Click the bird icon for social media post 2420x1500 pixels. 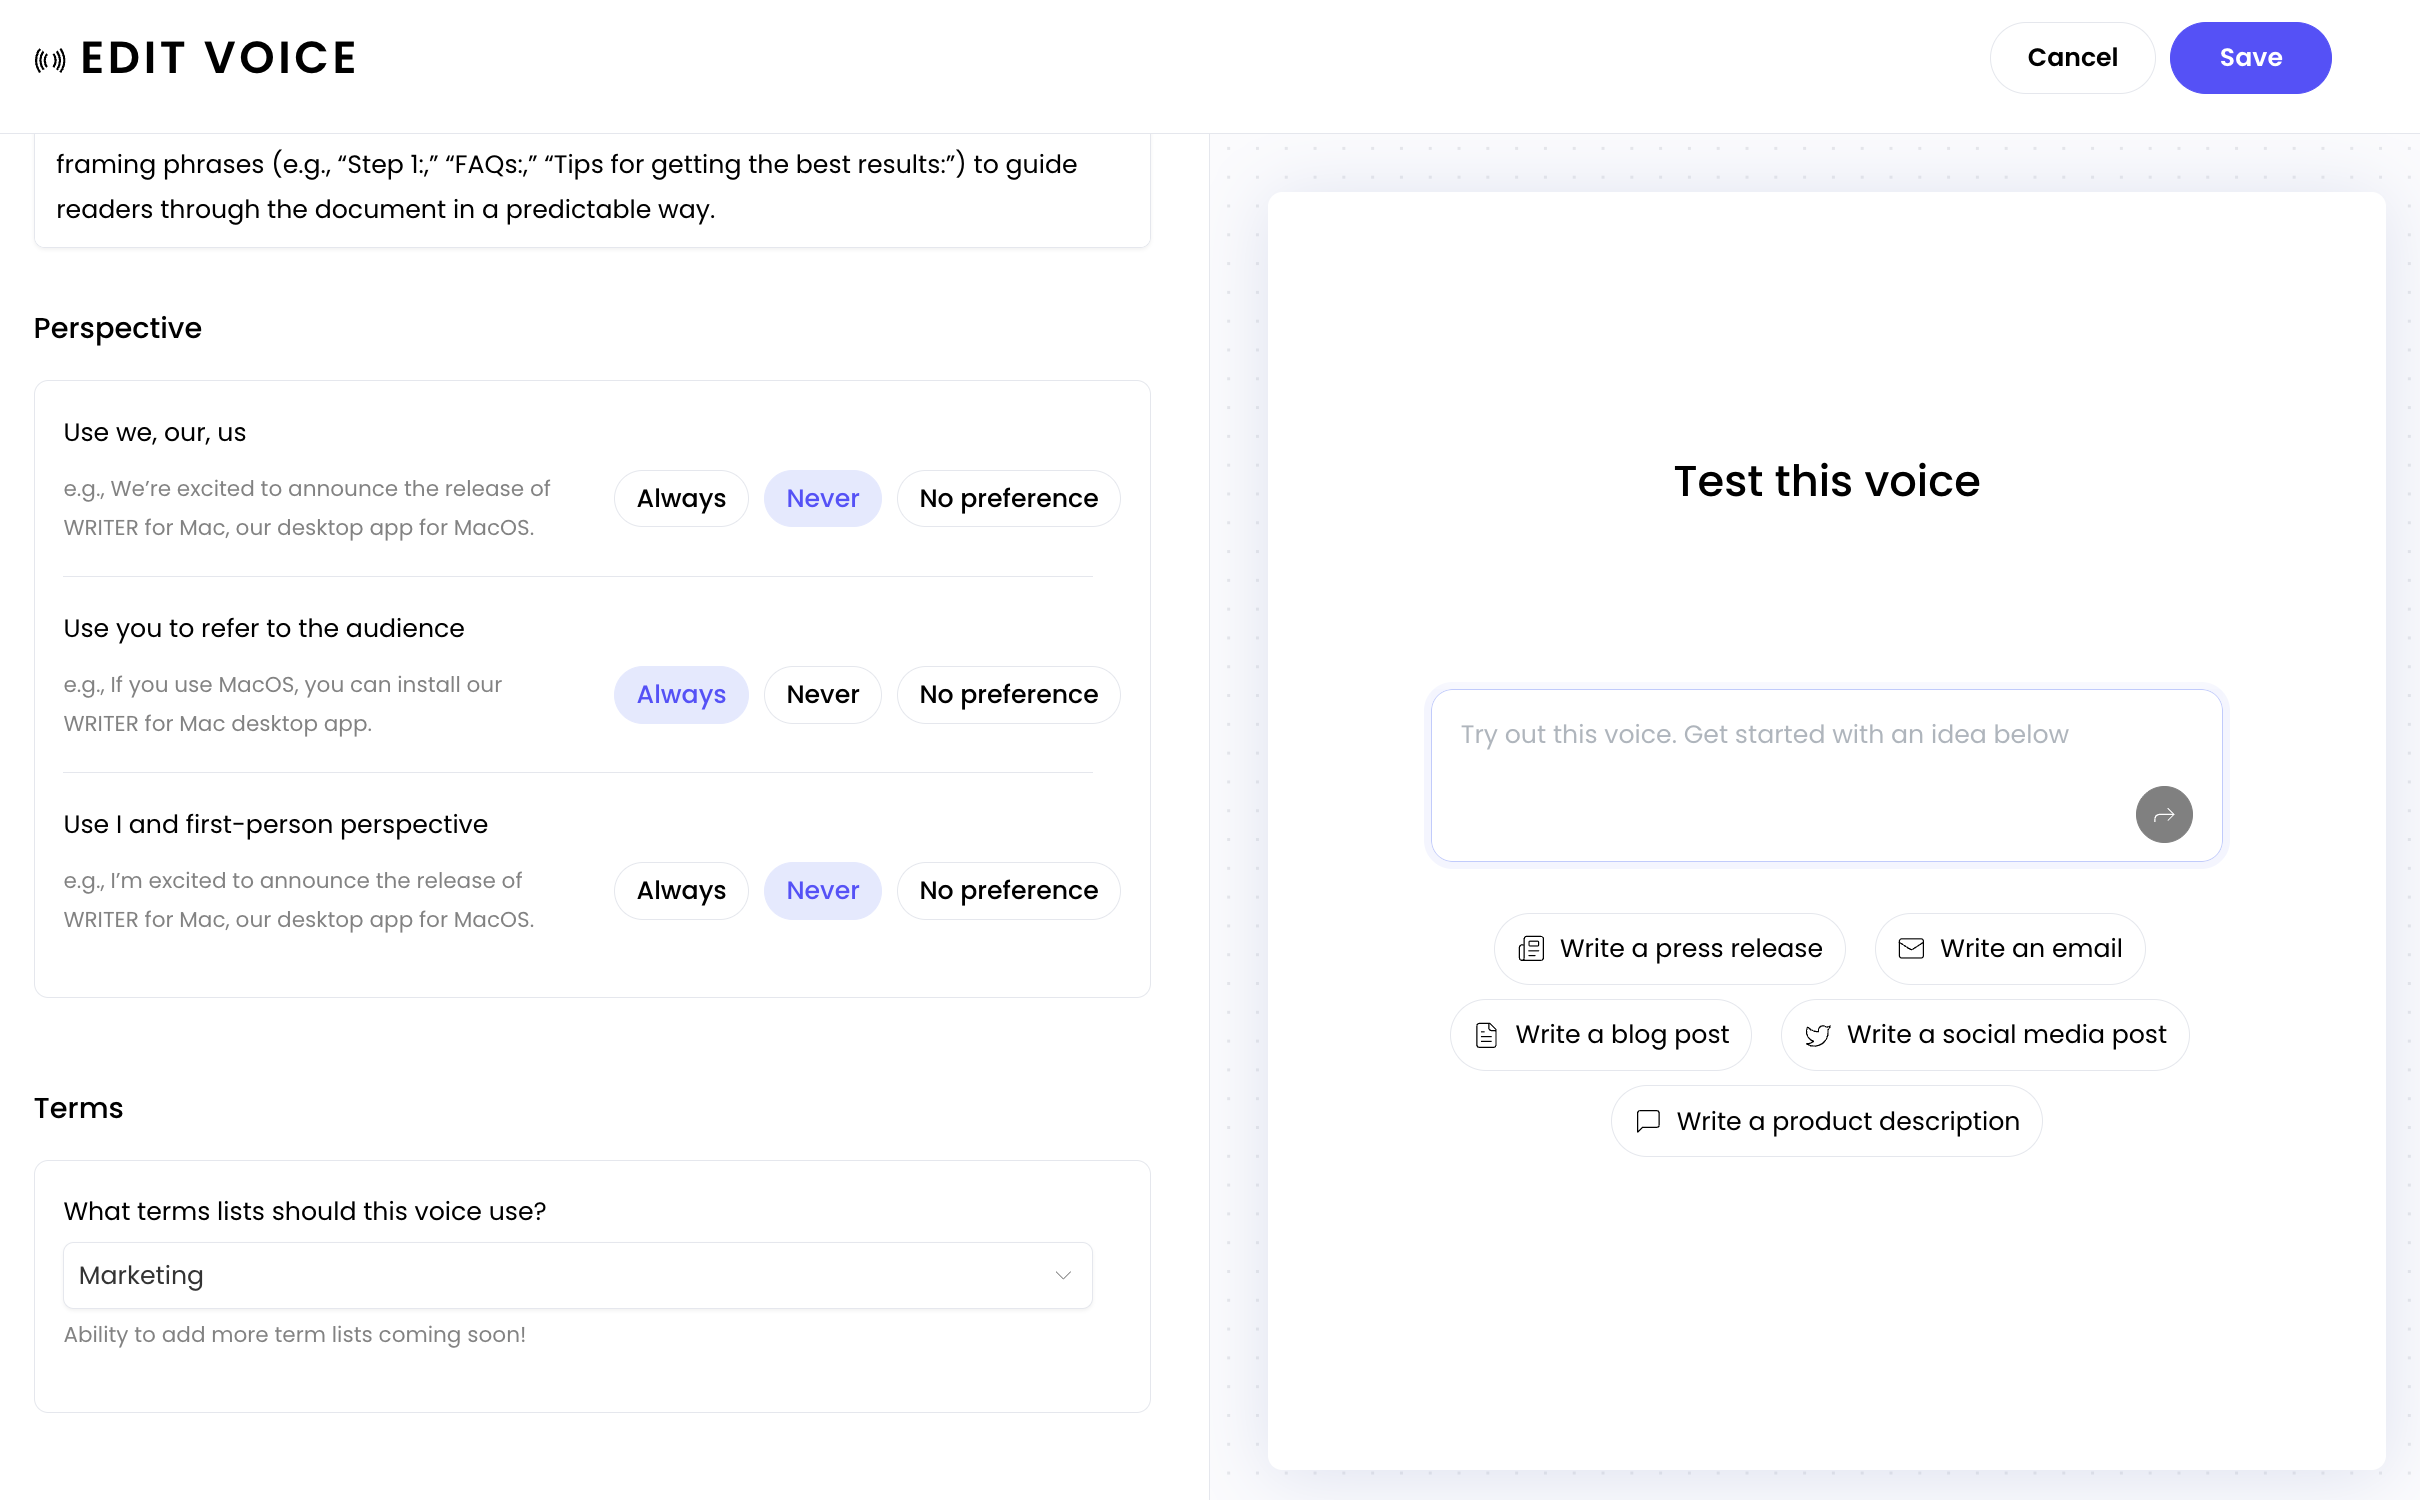tap(1818, 1035)
